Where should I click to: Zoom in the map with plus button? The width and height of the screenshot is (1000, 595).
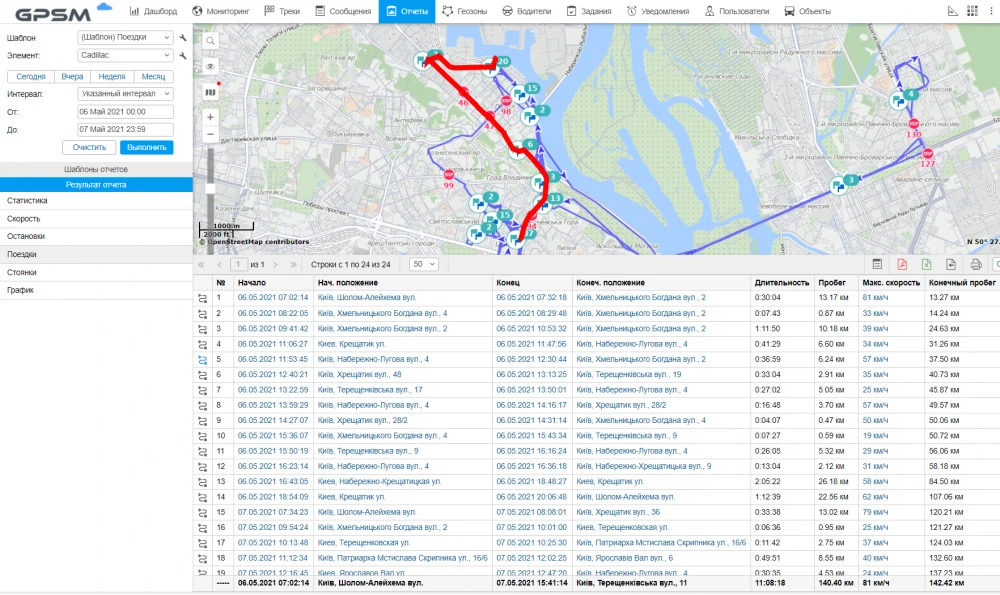[210, 116]
